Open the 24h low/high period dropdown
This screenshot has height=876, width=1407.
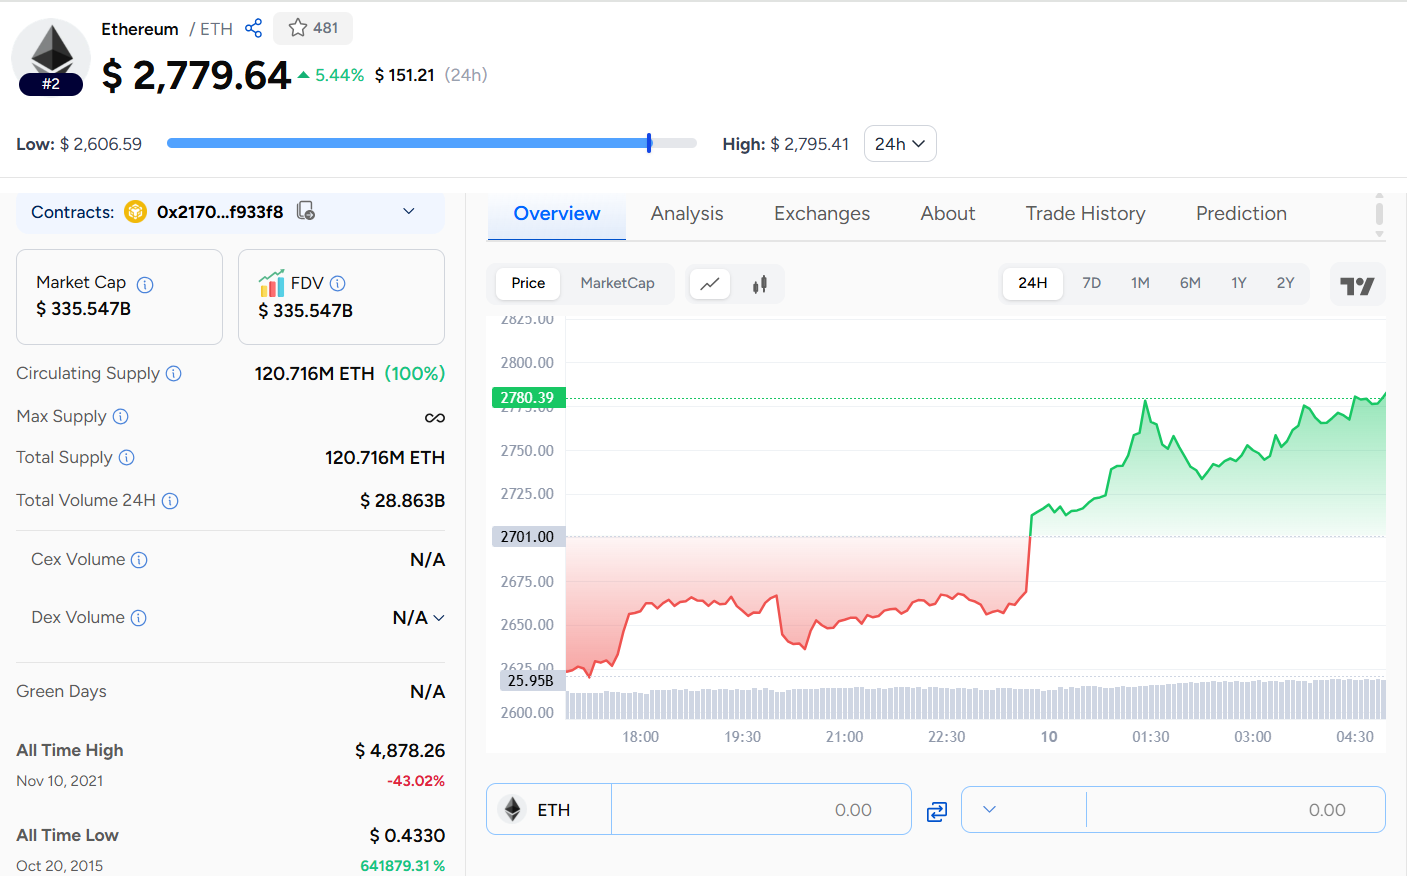click(x=900, y=144)
